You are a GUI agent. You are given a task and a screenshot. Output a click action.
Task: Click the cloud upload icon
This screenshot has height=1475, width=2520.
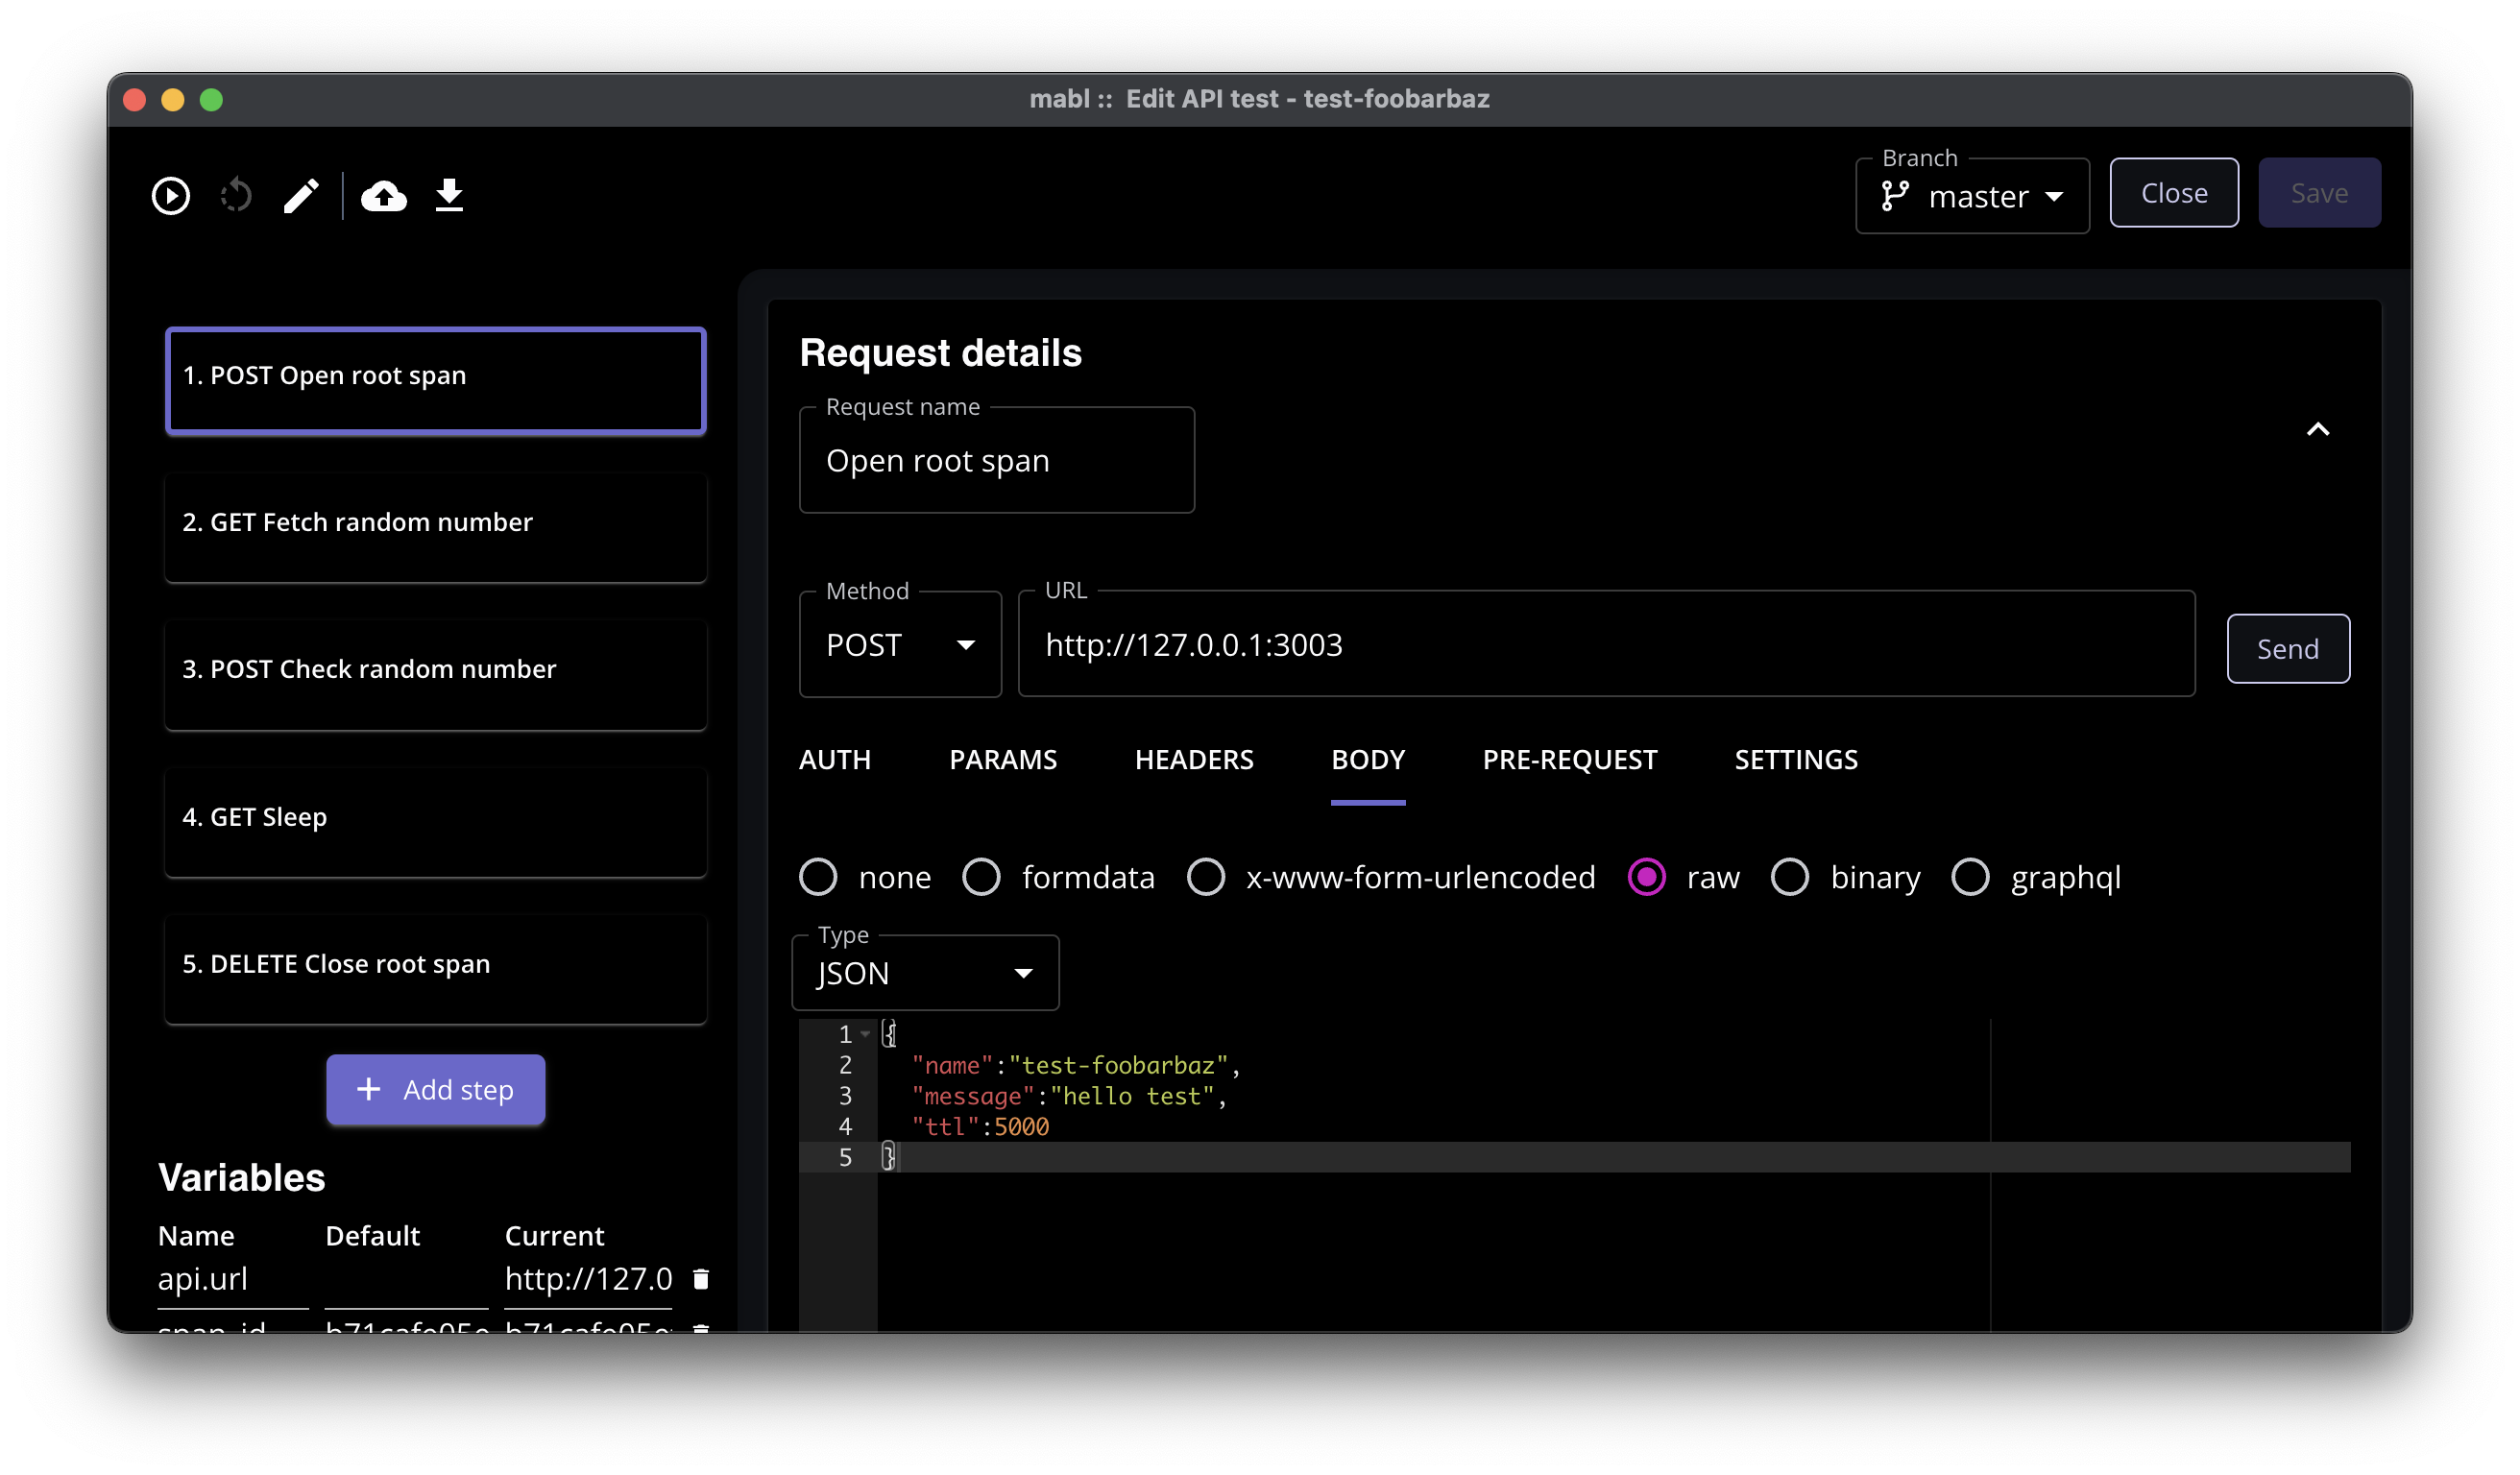[x=384, y=195]
